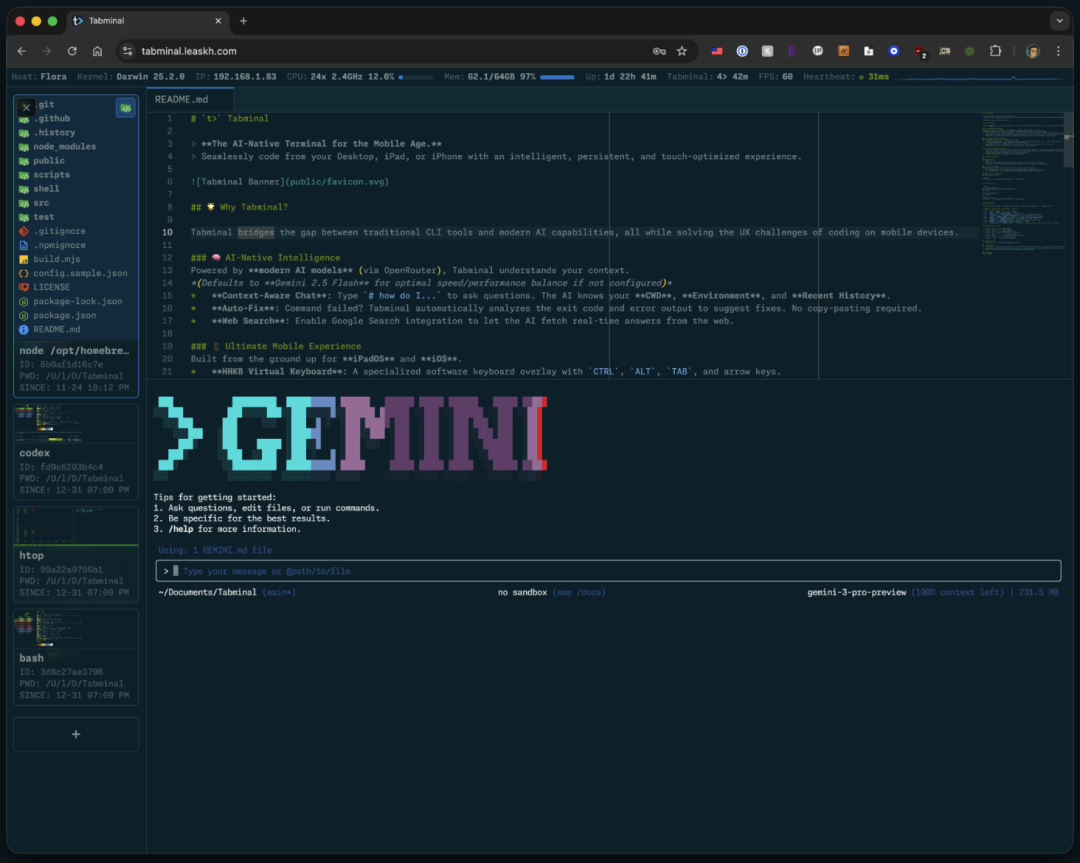Bookmark this page with the star
This screenshot has width=1080, height=863.
click(682, 51)
